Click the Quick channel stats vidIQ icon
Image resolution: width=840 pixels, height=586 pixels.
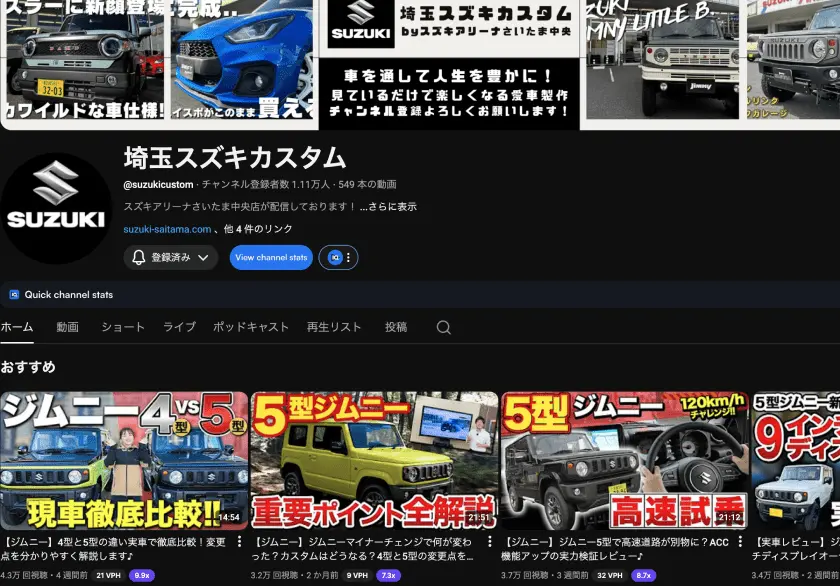click(x=14, y=295)
